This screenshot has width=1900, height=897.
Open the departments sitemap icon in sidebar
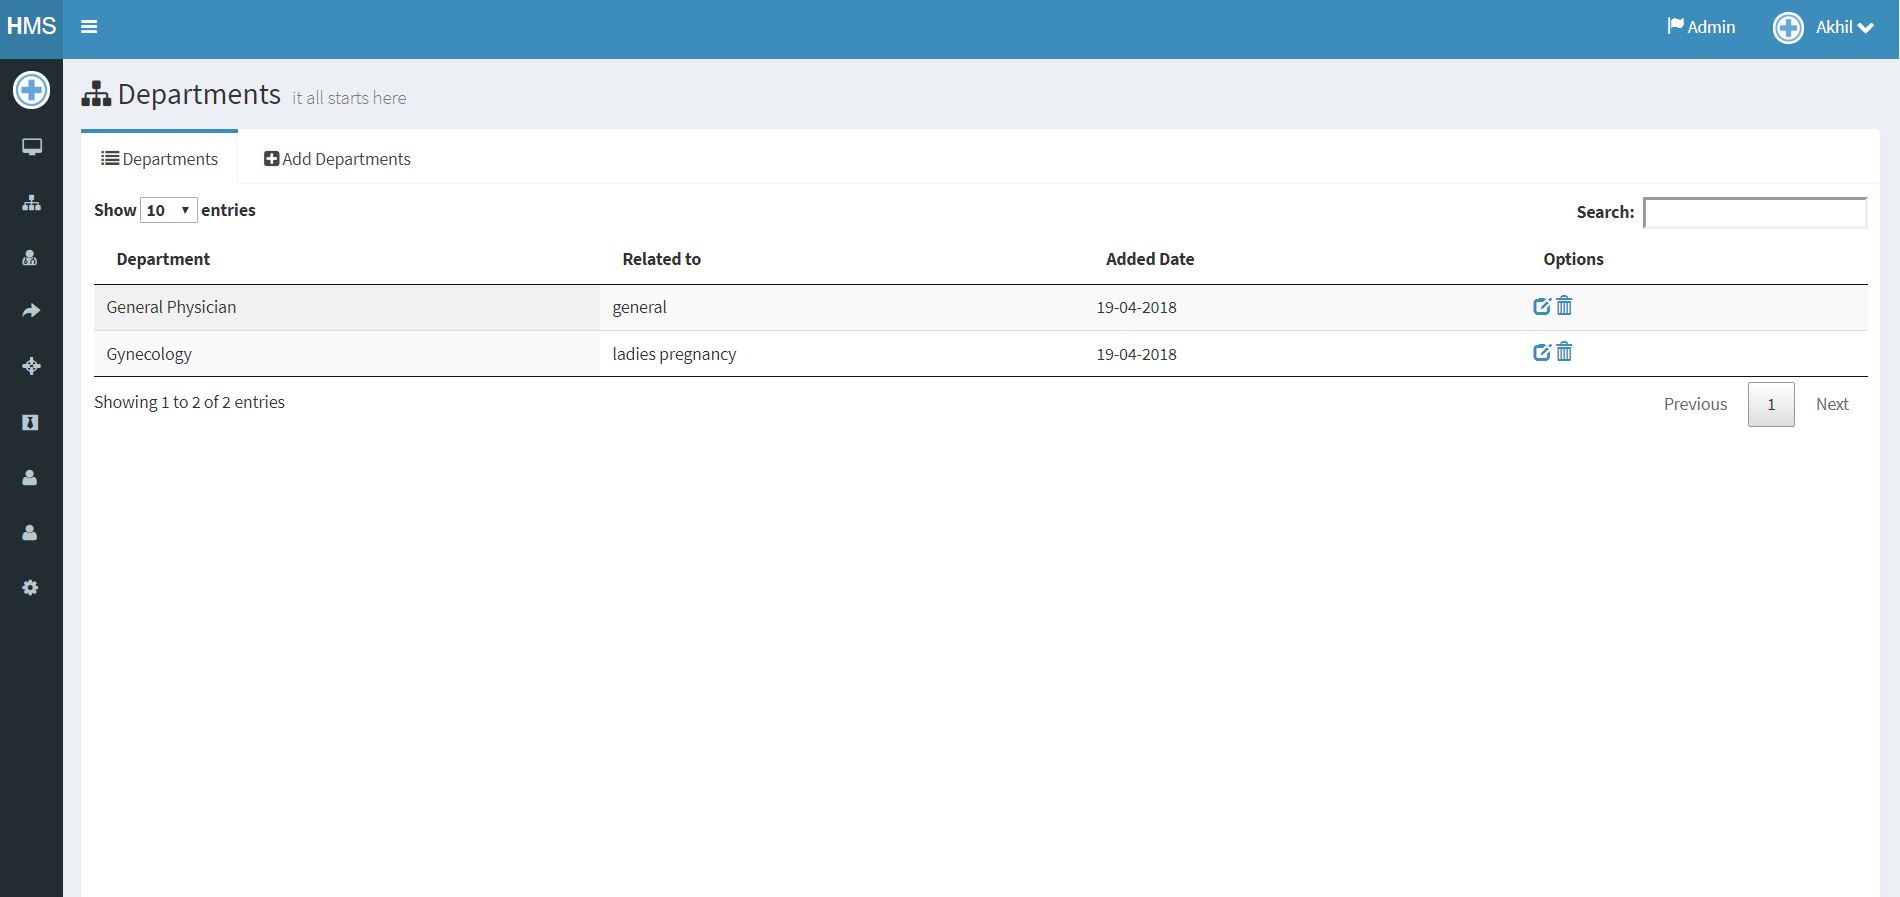tap(31, 203)
